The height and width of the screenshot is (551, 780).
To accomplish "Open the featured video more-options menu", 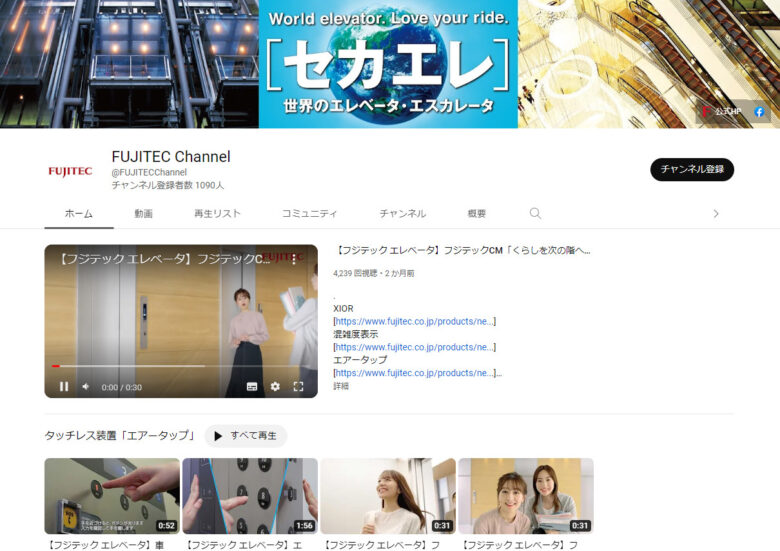I will [294, 259].
